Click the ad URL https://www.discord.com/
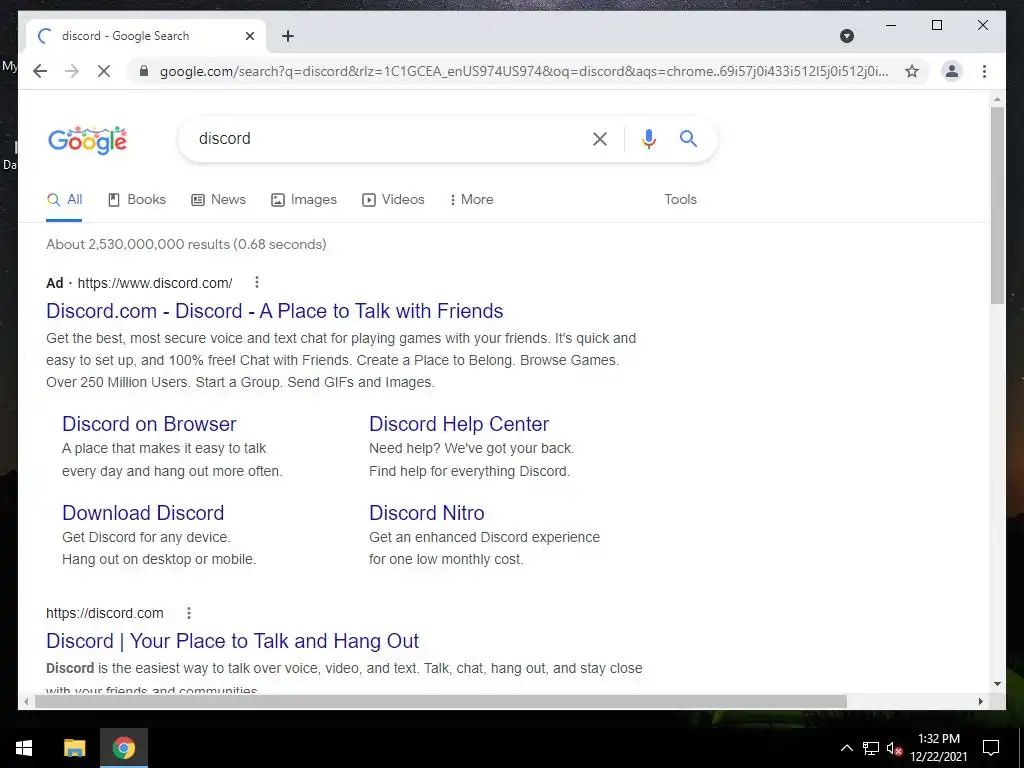 155,283
